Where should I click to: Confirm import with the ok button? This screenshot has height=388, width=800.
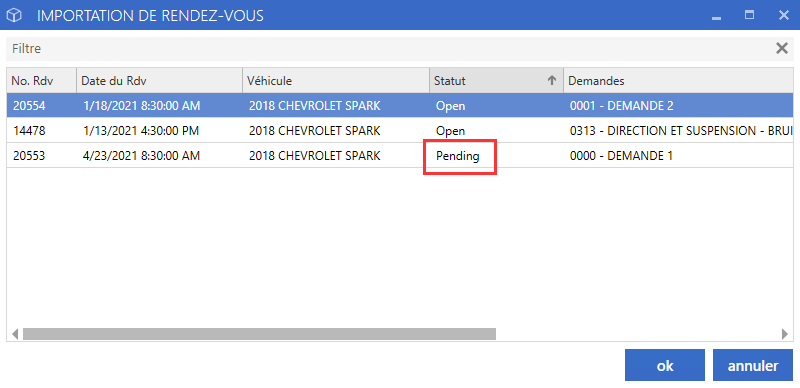tap(665, 365)
